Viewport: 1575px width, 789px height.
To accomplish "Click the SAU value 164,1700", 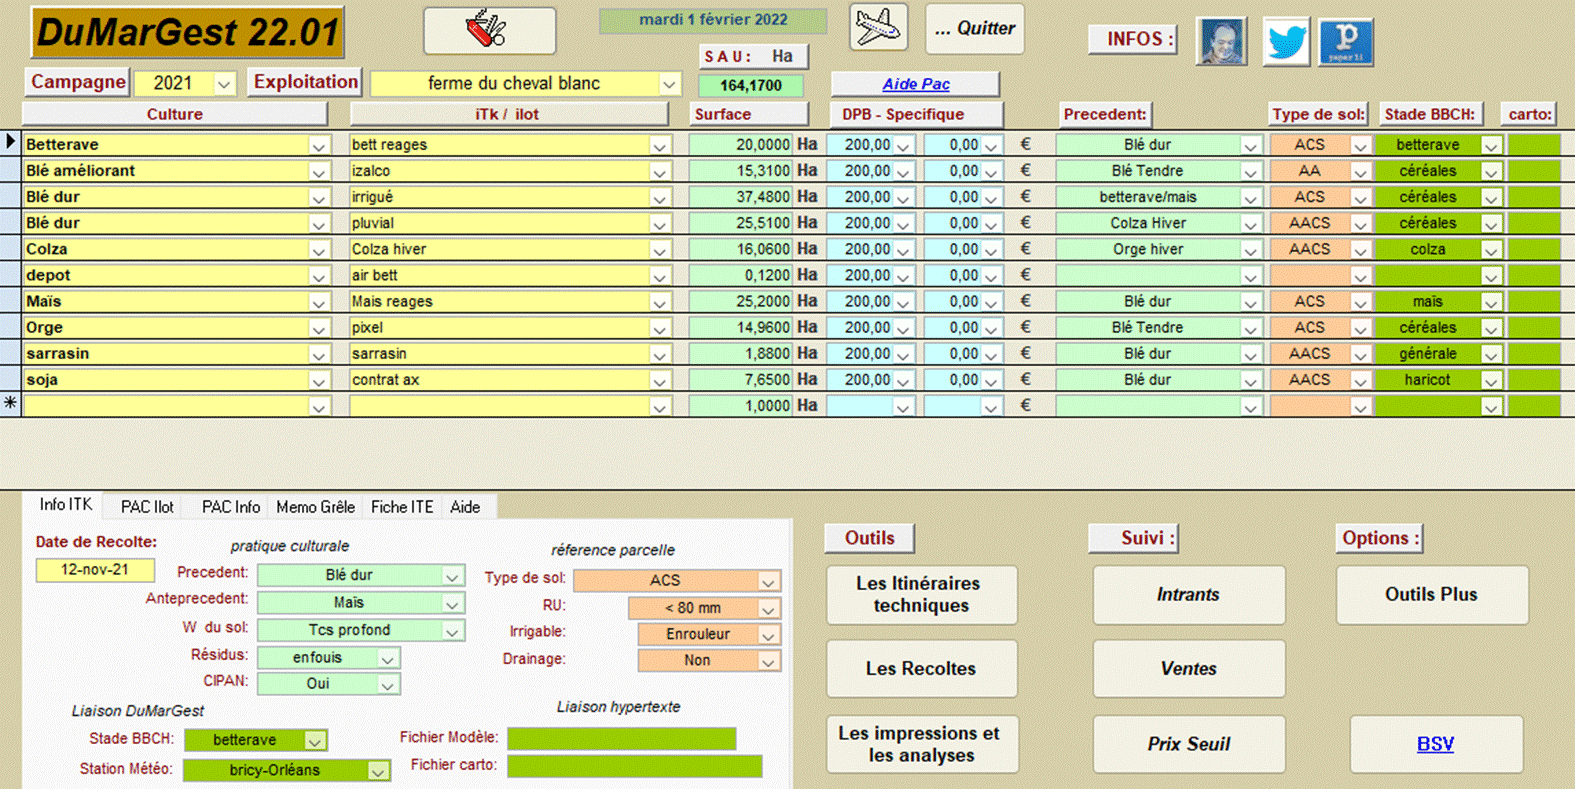I will click(x=750, y=85).
